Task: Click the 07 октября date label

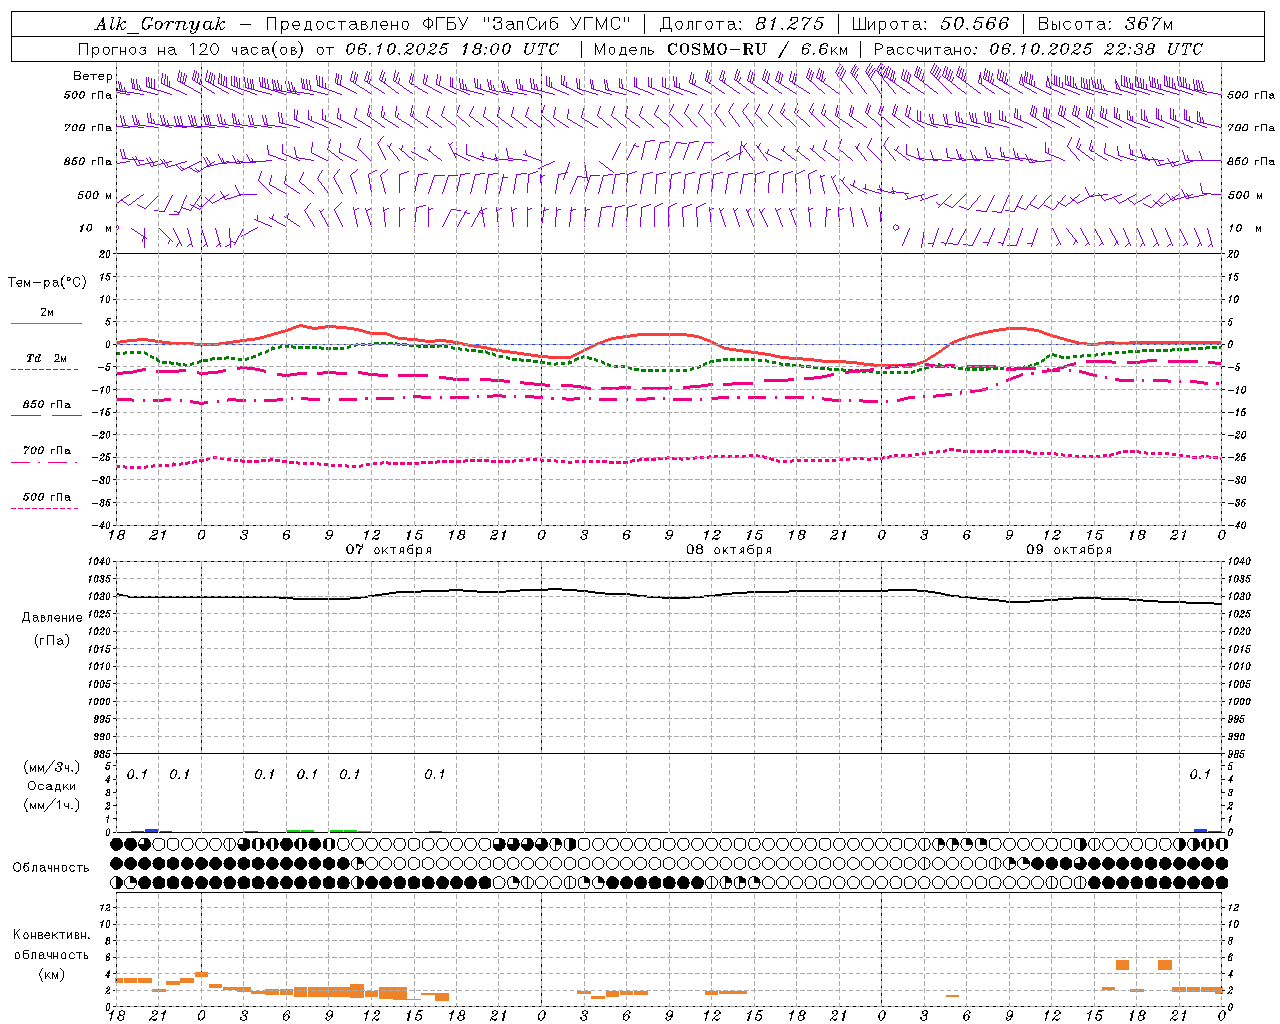Action: coord(389,550)
